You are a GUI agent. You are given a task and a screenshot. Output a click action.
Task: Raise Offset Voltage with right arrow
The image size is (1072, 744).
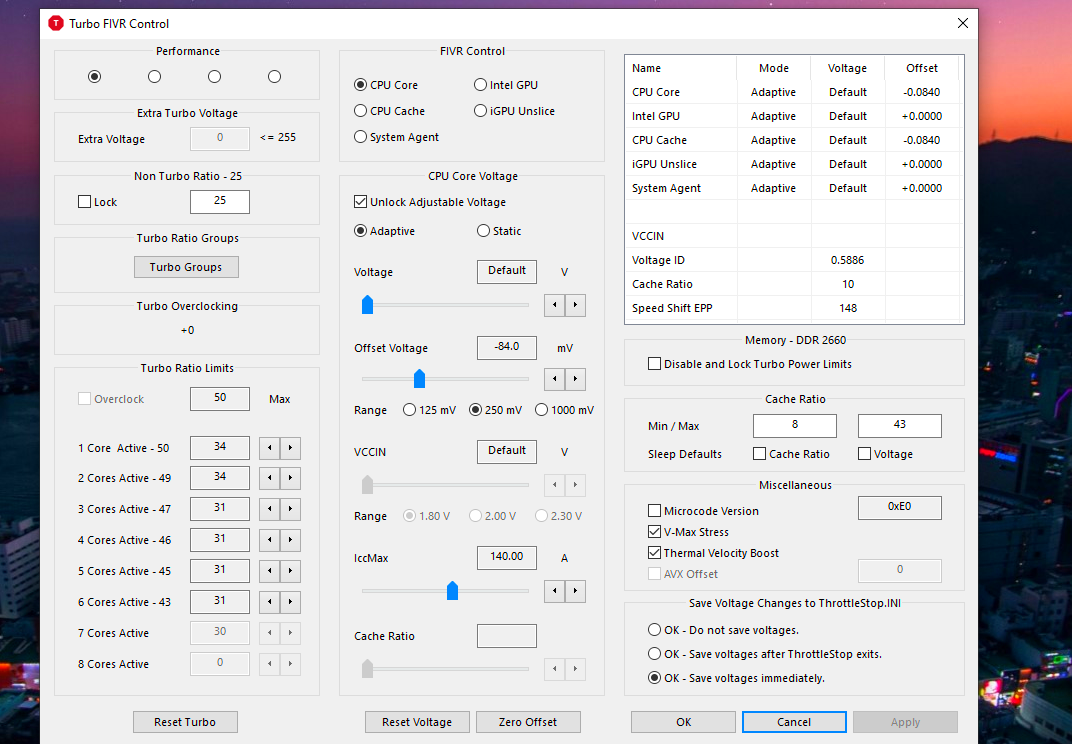(x=576, y=379)
